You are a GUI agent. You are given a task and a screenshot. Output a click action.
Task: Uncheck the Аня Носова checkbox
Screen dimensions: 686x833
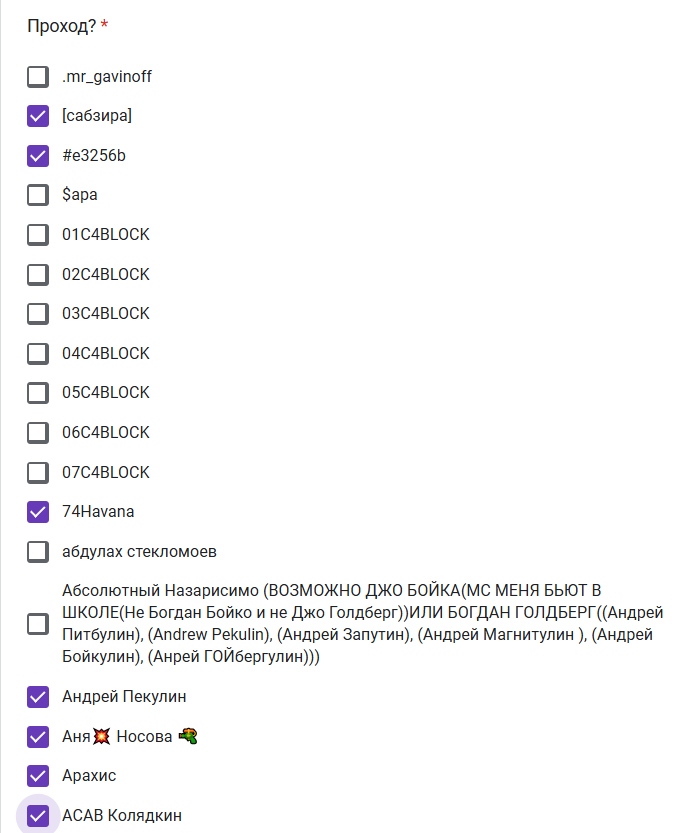pyautogui.click(x=38, y=737)
